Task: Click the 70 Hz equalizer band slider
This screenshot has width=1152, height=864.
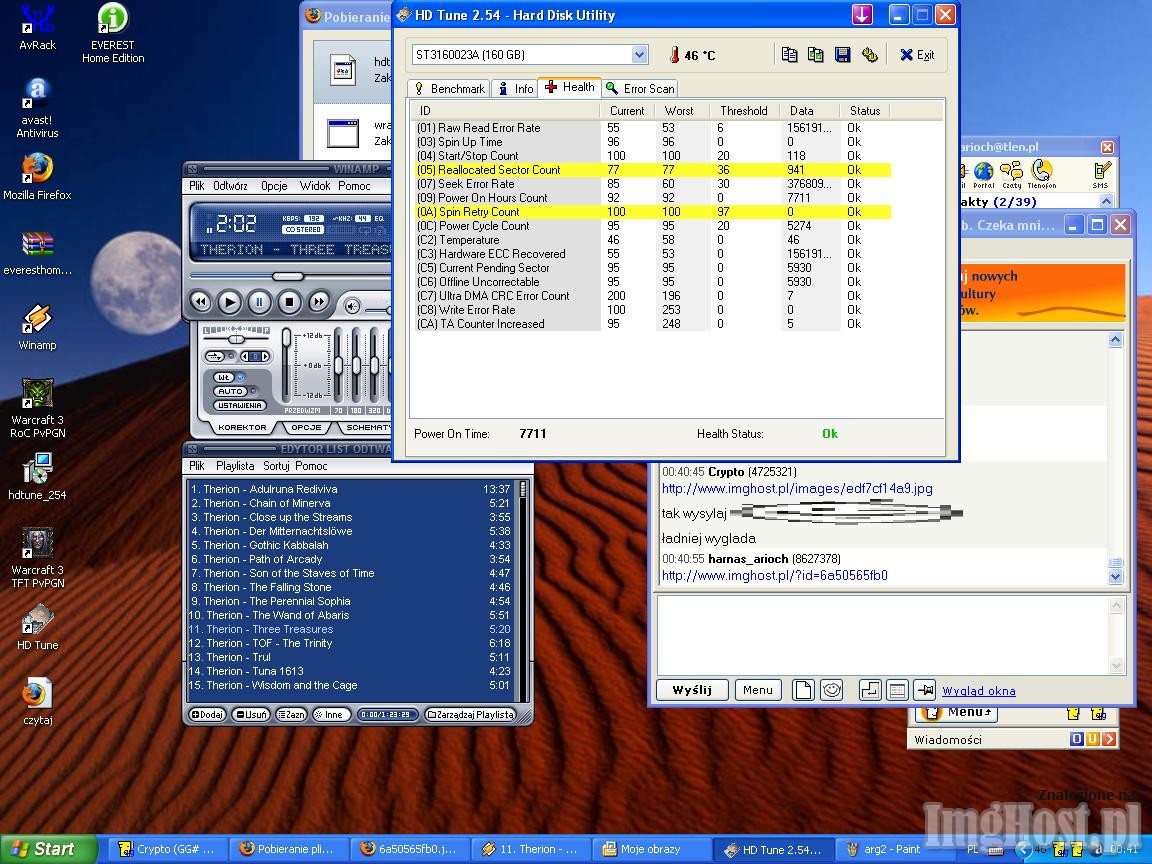Action: point(339,365)
